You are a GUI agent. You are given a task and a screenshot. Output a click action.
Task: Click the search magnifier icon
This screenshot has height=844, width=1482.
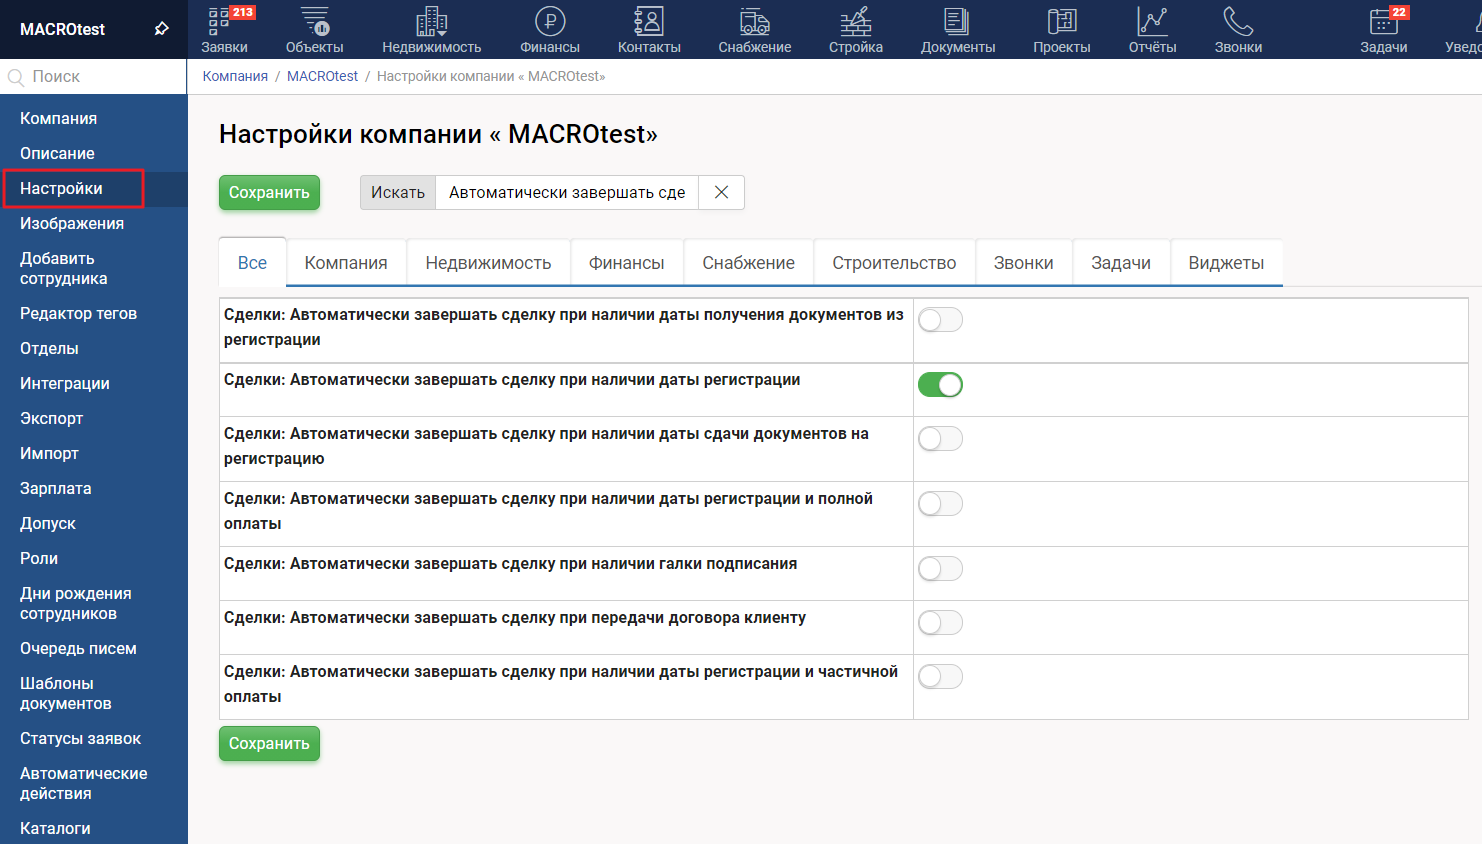[16, 77]
